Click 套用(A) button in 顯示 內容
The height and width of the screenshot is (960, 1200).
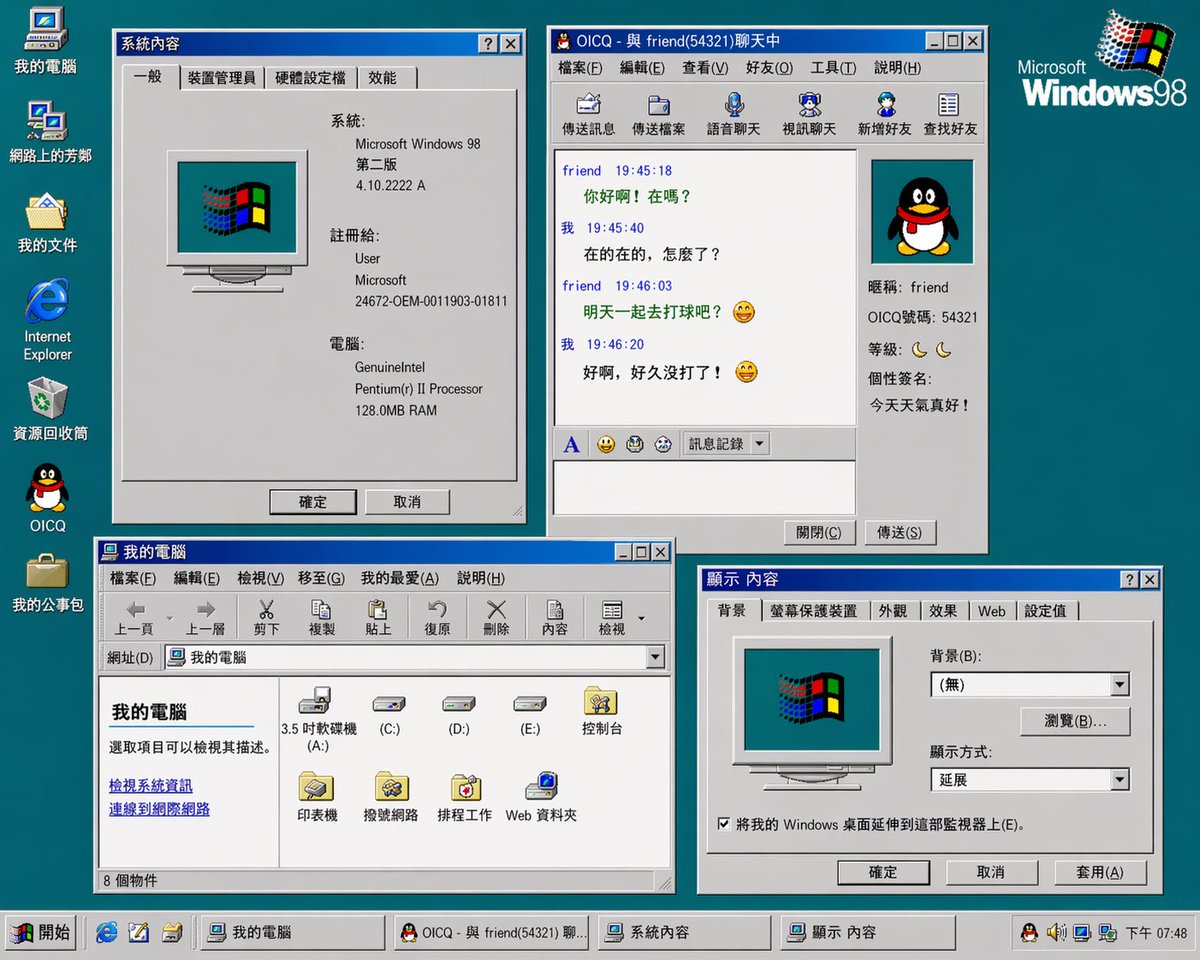point(1100,873)
